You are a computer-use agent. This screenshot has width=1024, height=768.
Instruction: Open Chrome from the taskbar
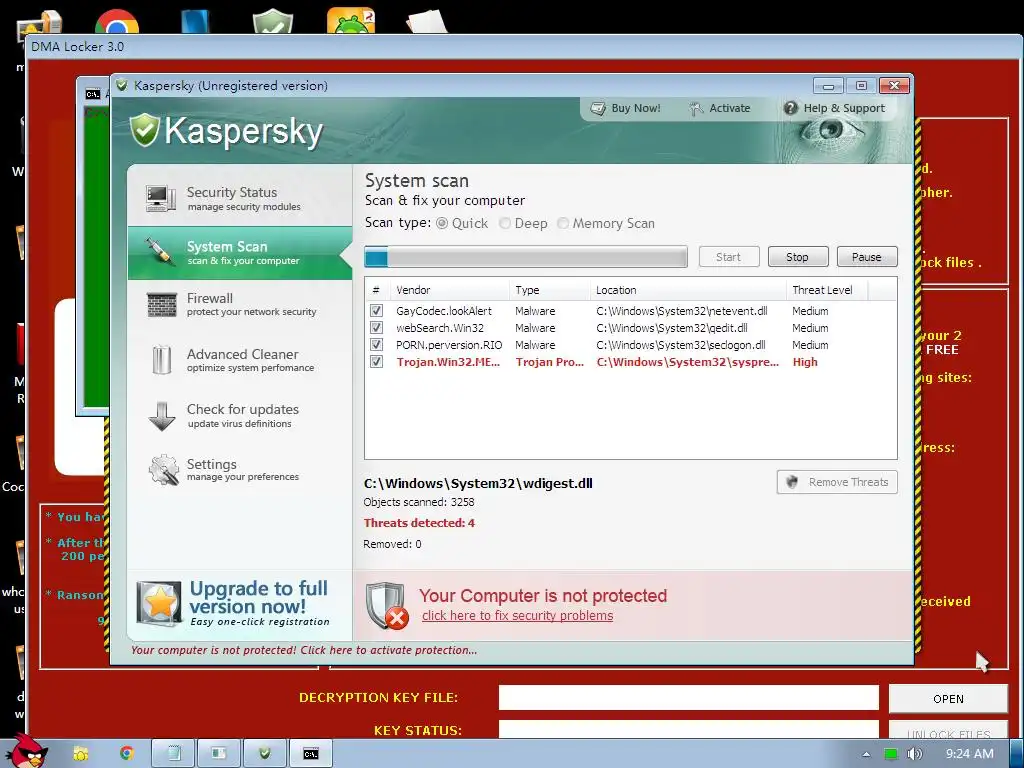point(127,754)
